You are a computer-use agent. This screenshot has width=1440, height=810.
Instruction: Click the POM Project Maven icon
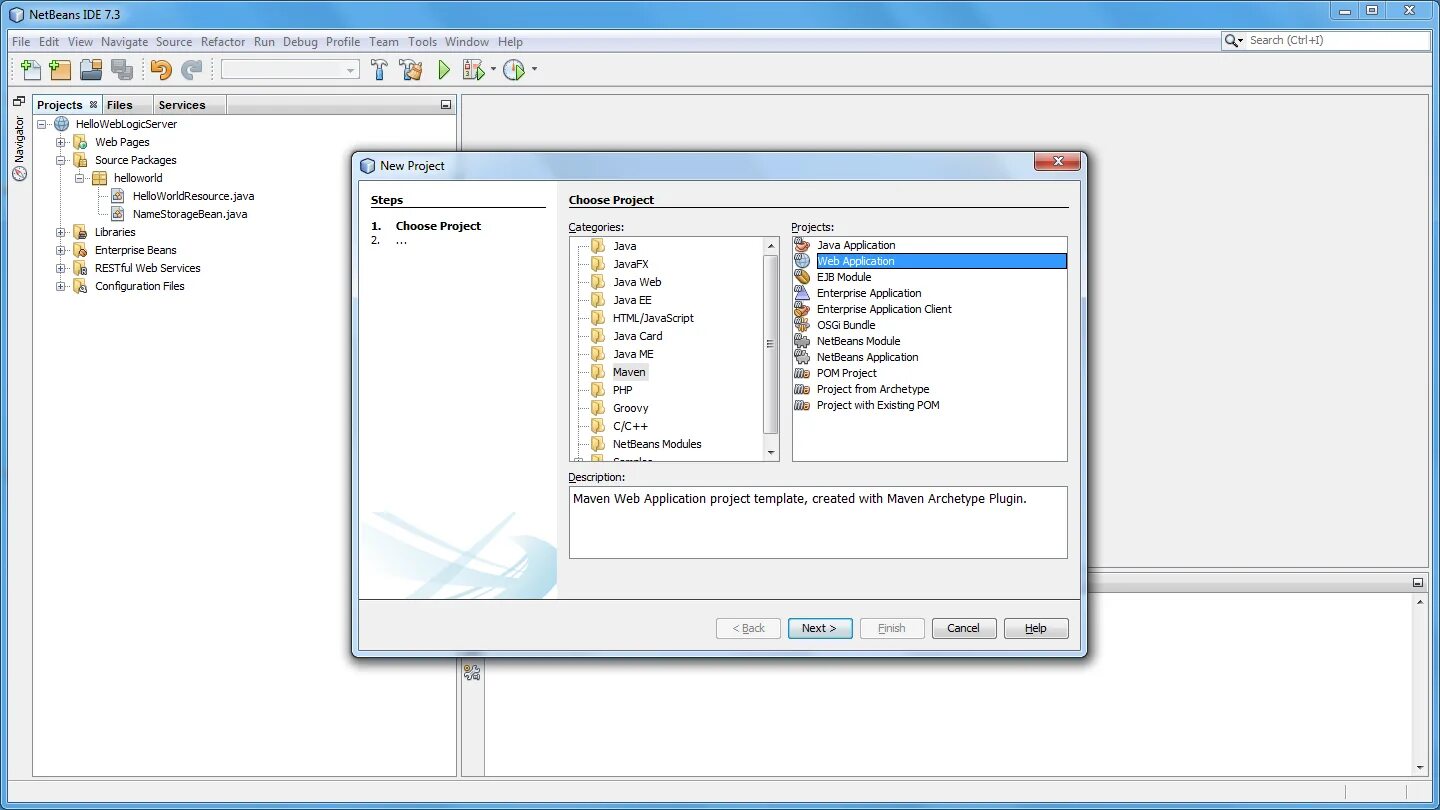(802, 373)
